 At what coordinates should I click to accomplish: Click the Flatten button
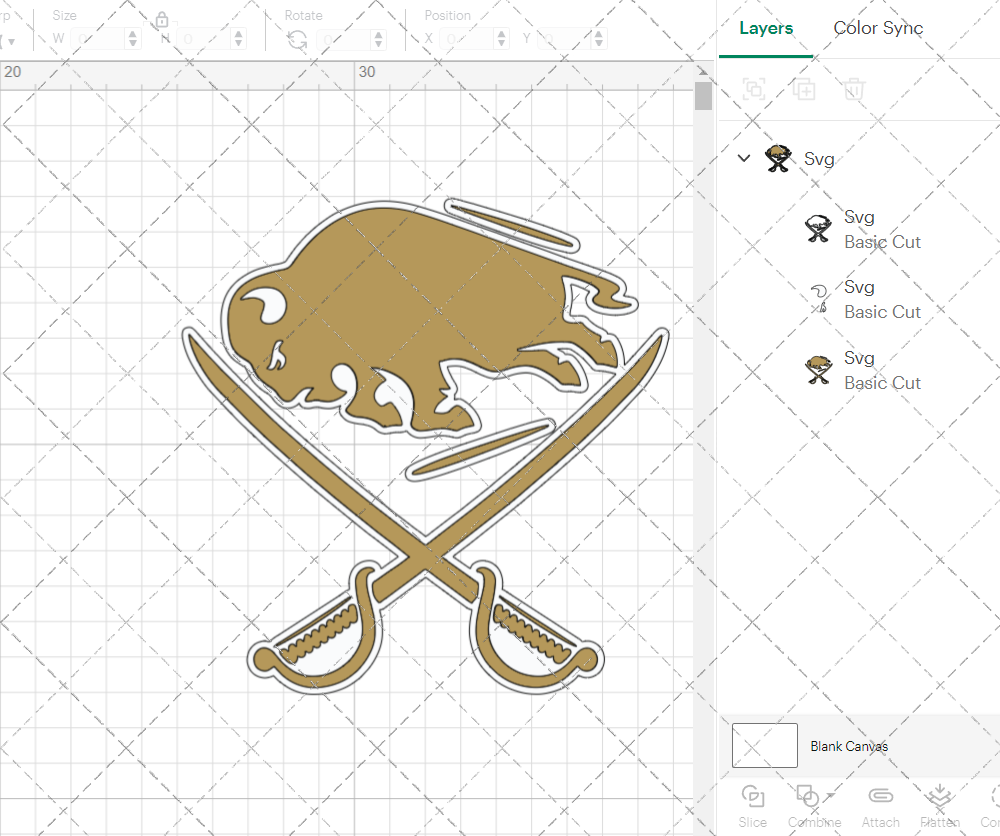point(939,807)
